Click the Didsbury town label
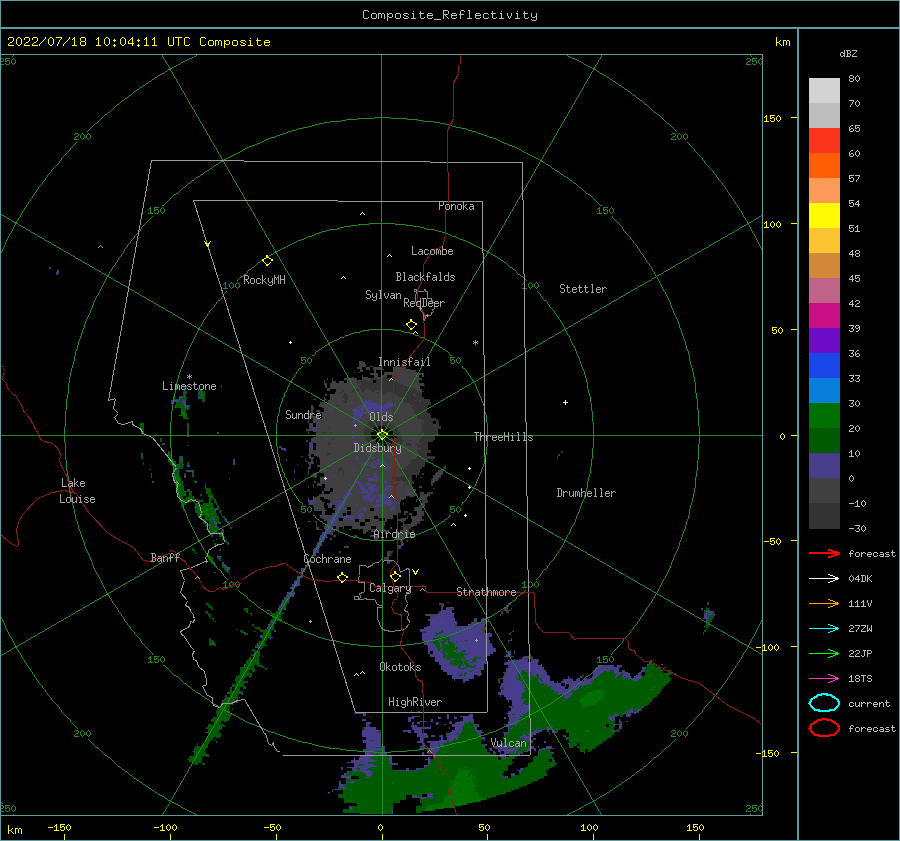The width and height of the screenshot is (900, 841). [377, 448]
